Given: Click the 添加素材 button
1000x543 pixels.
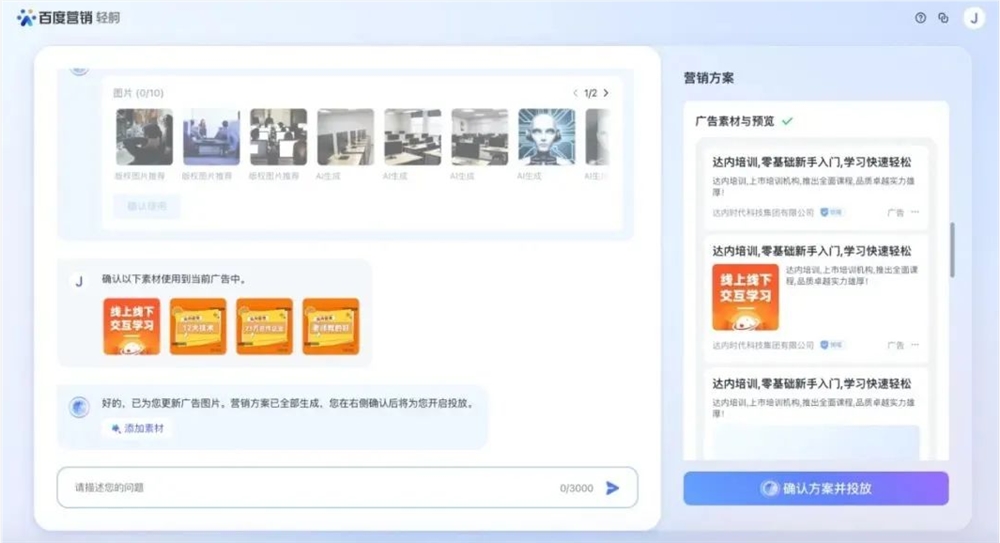Looking at the screenshot, I should tap(138, 428).
